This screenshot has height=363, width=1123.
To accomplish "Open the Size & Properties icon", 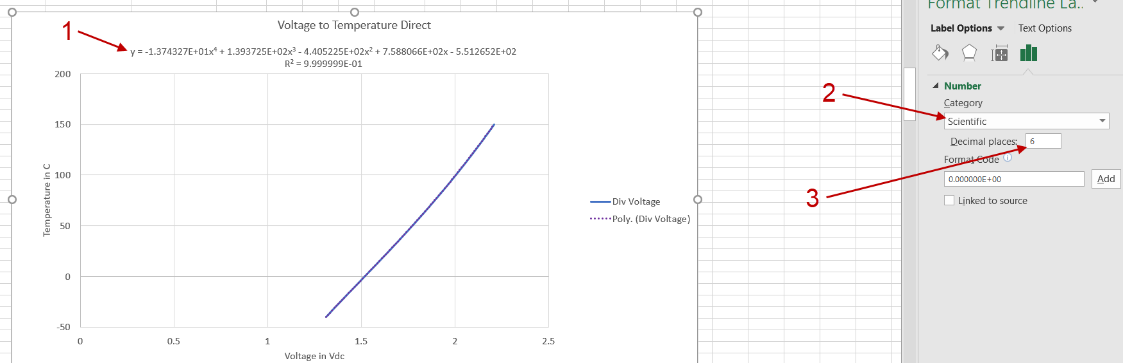I will tap(1000, 54).
